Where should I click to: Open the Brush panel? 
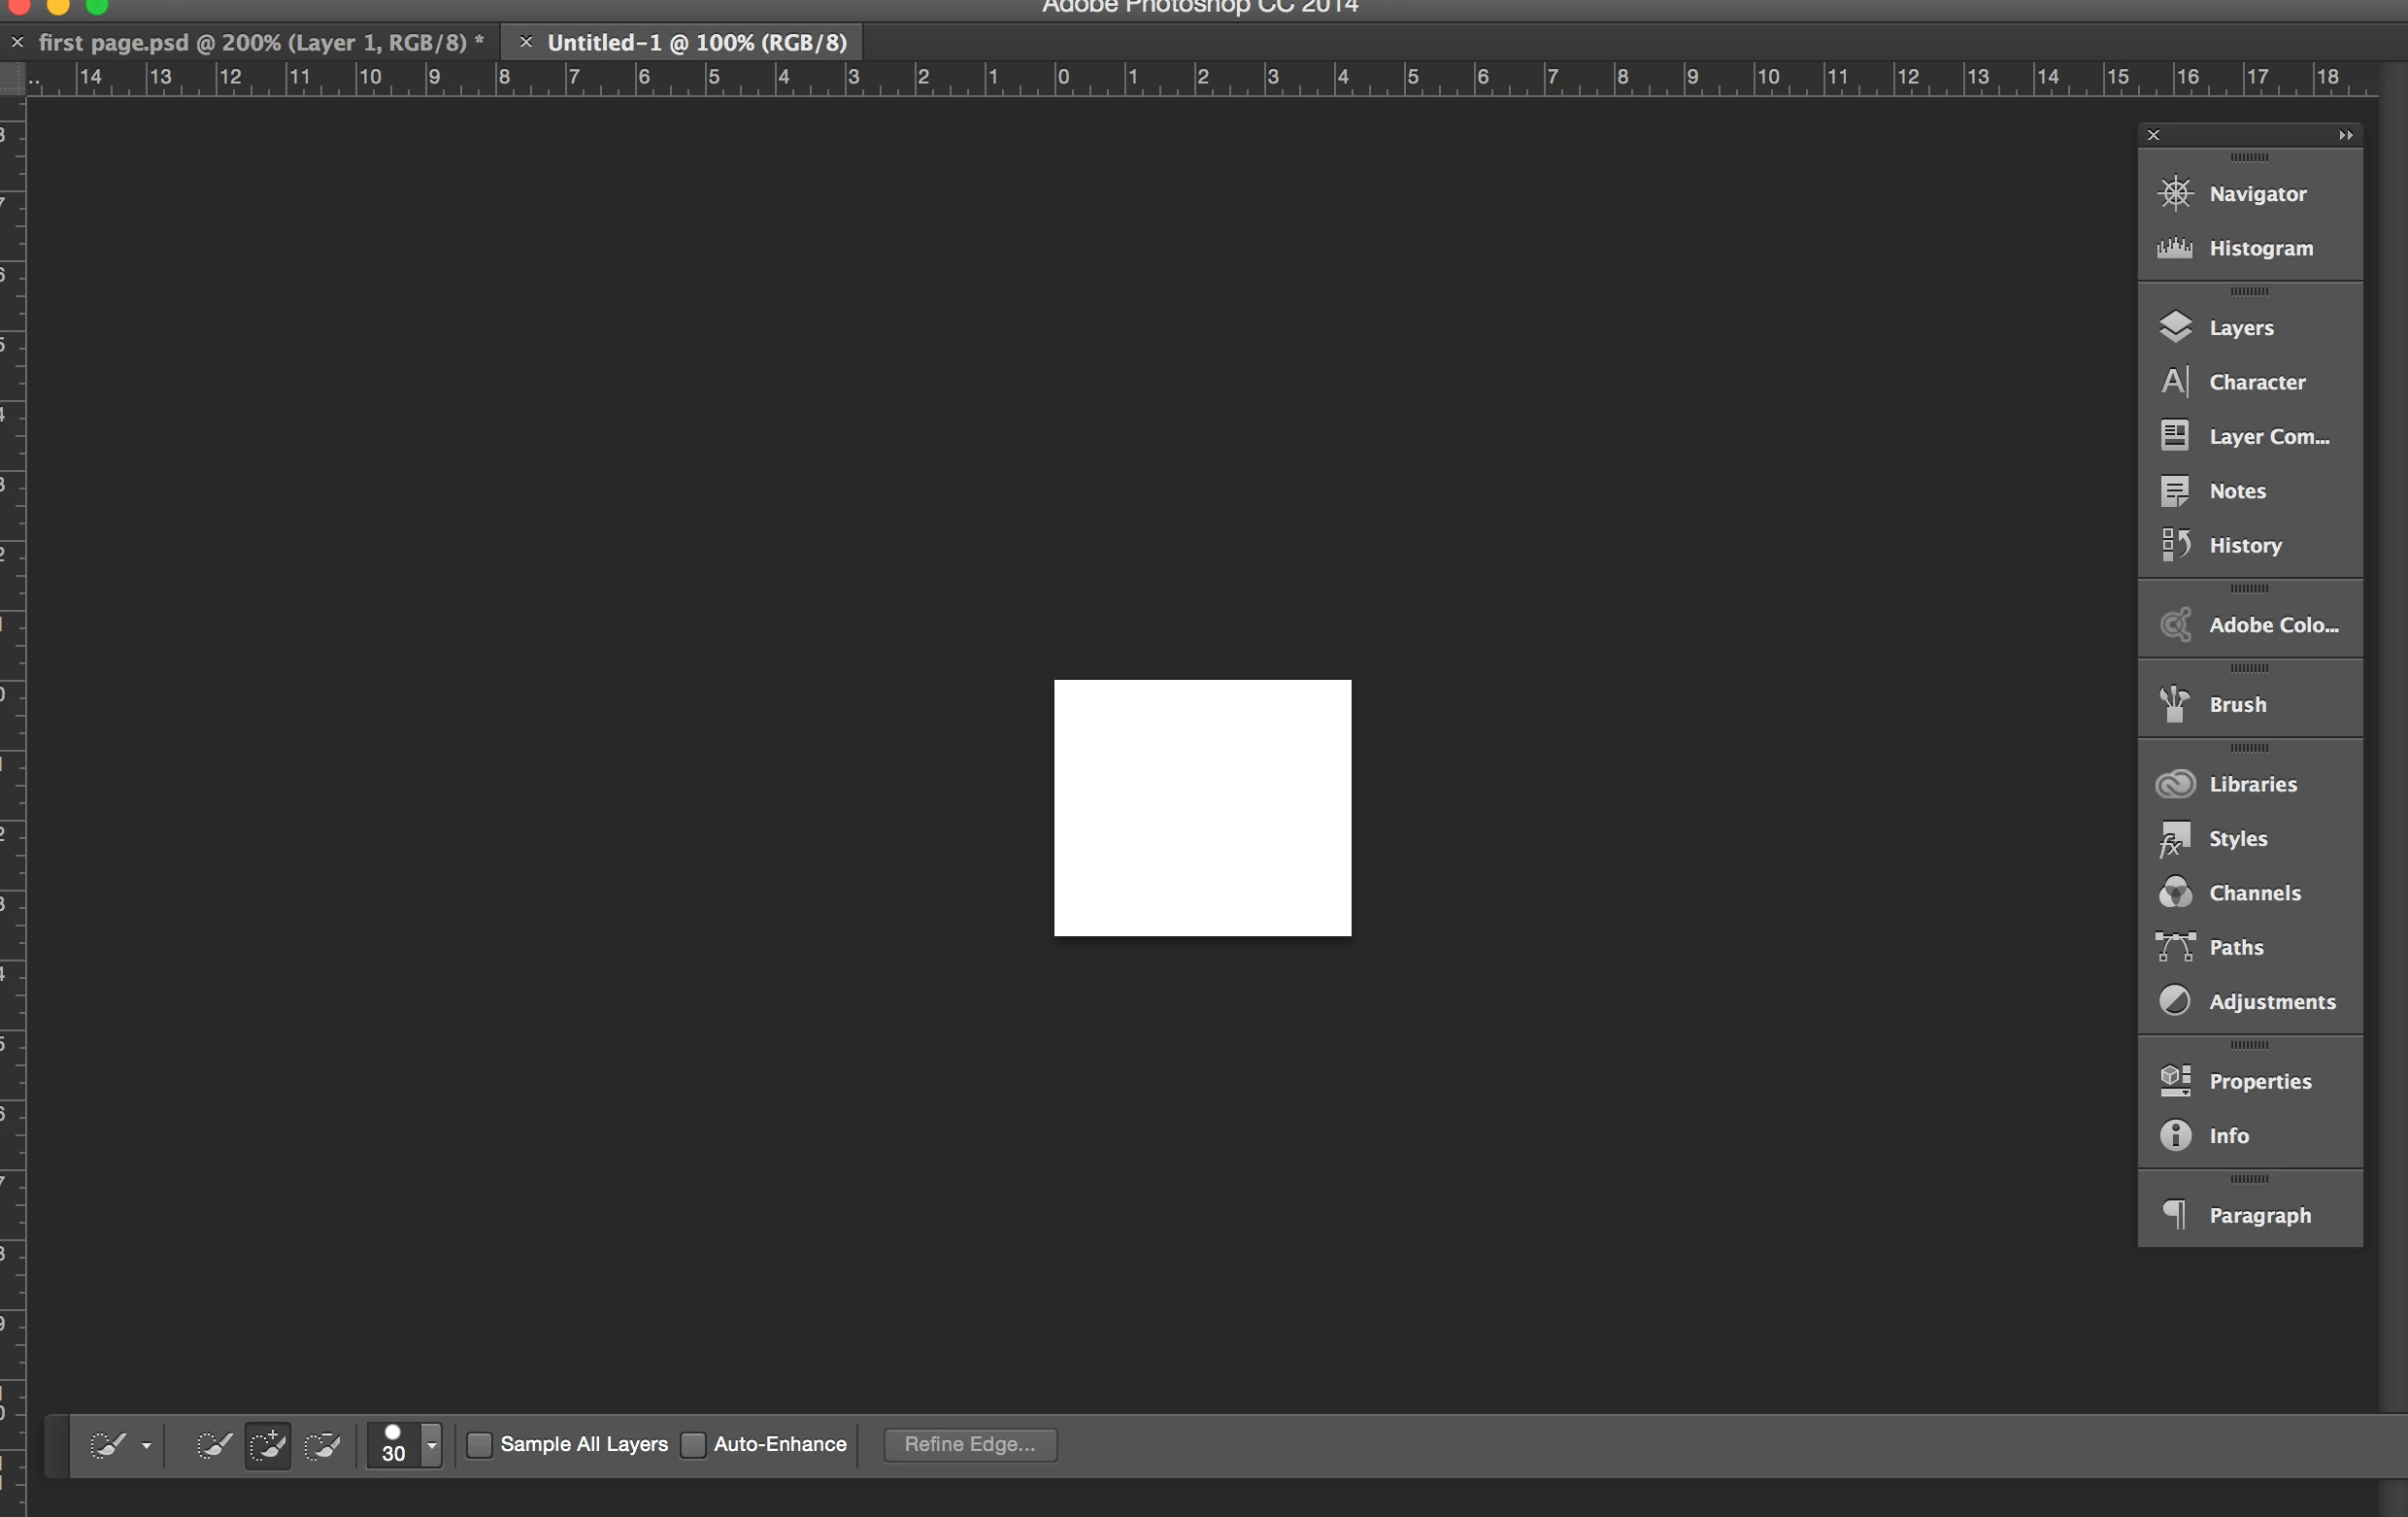coord(2236,705)
